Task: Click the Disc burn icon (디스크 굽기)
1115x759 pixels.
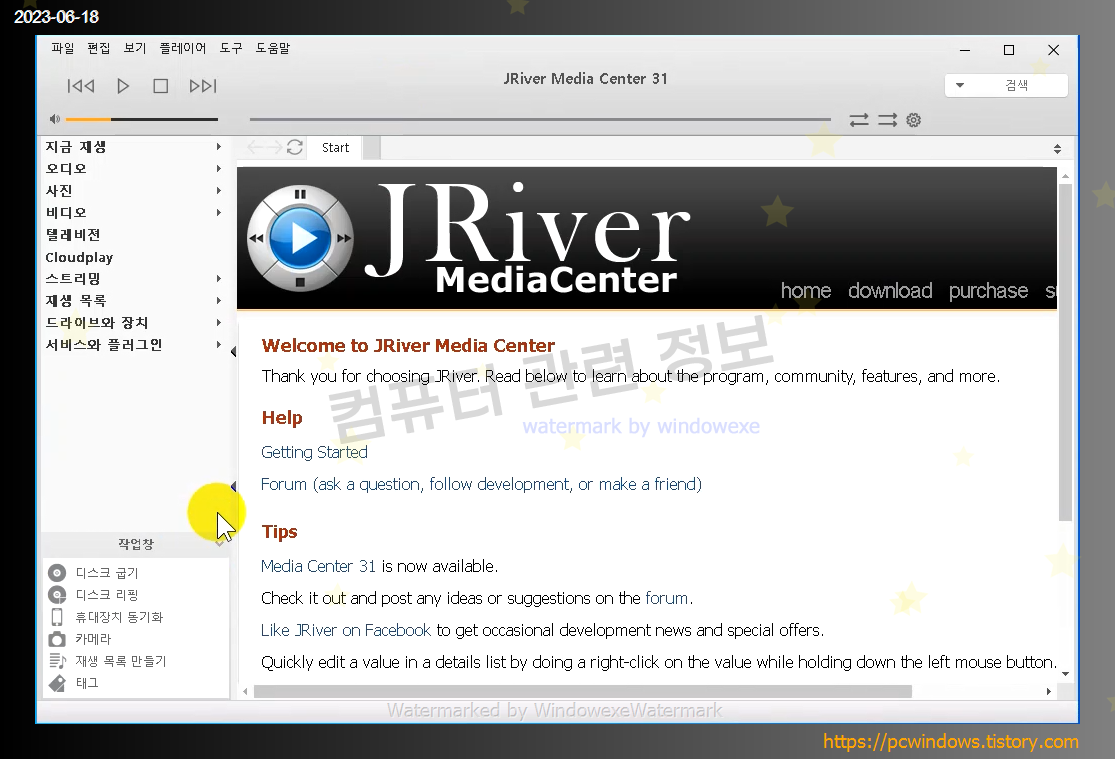Action: tap(57, 573)
